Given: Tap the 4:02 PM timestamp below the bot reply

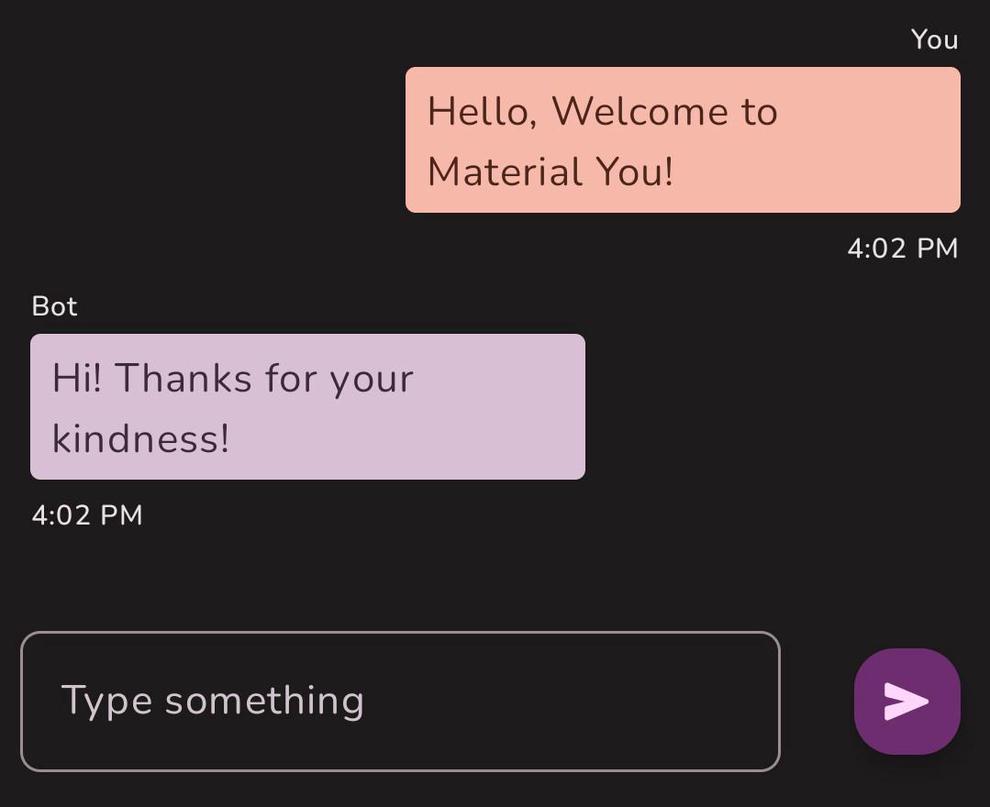Looking at the screenshot, I should [87, 515].
